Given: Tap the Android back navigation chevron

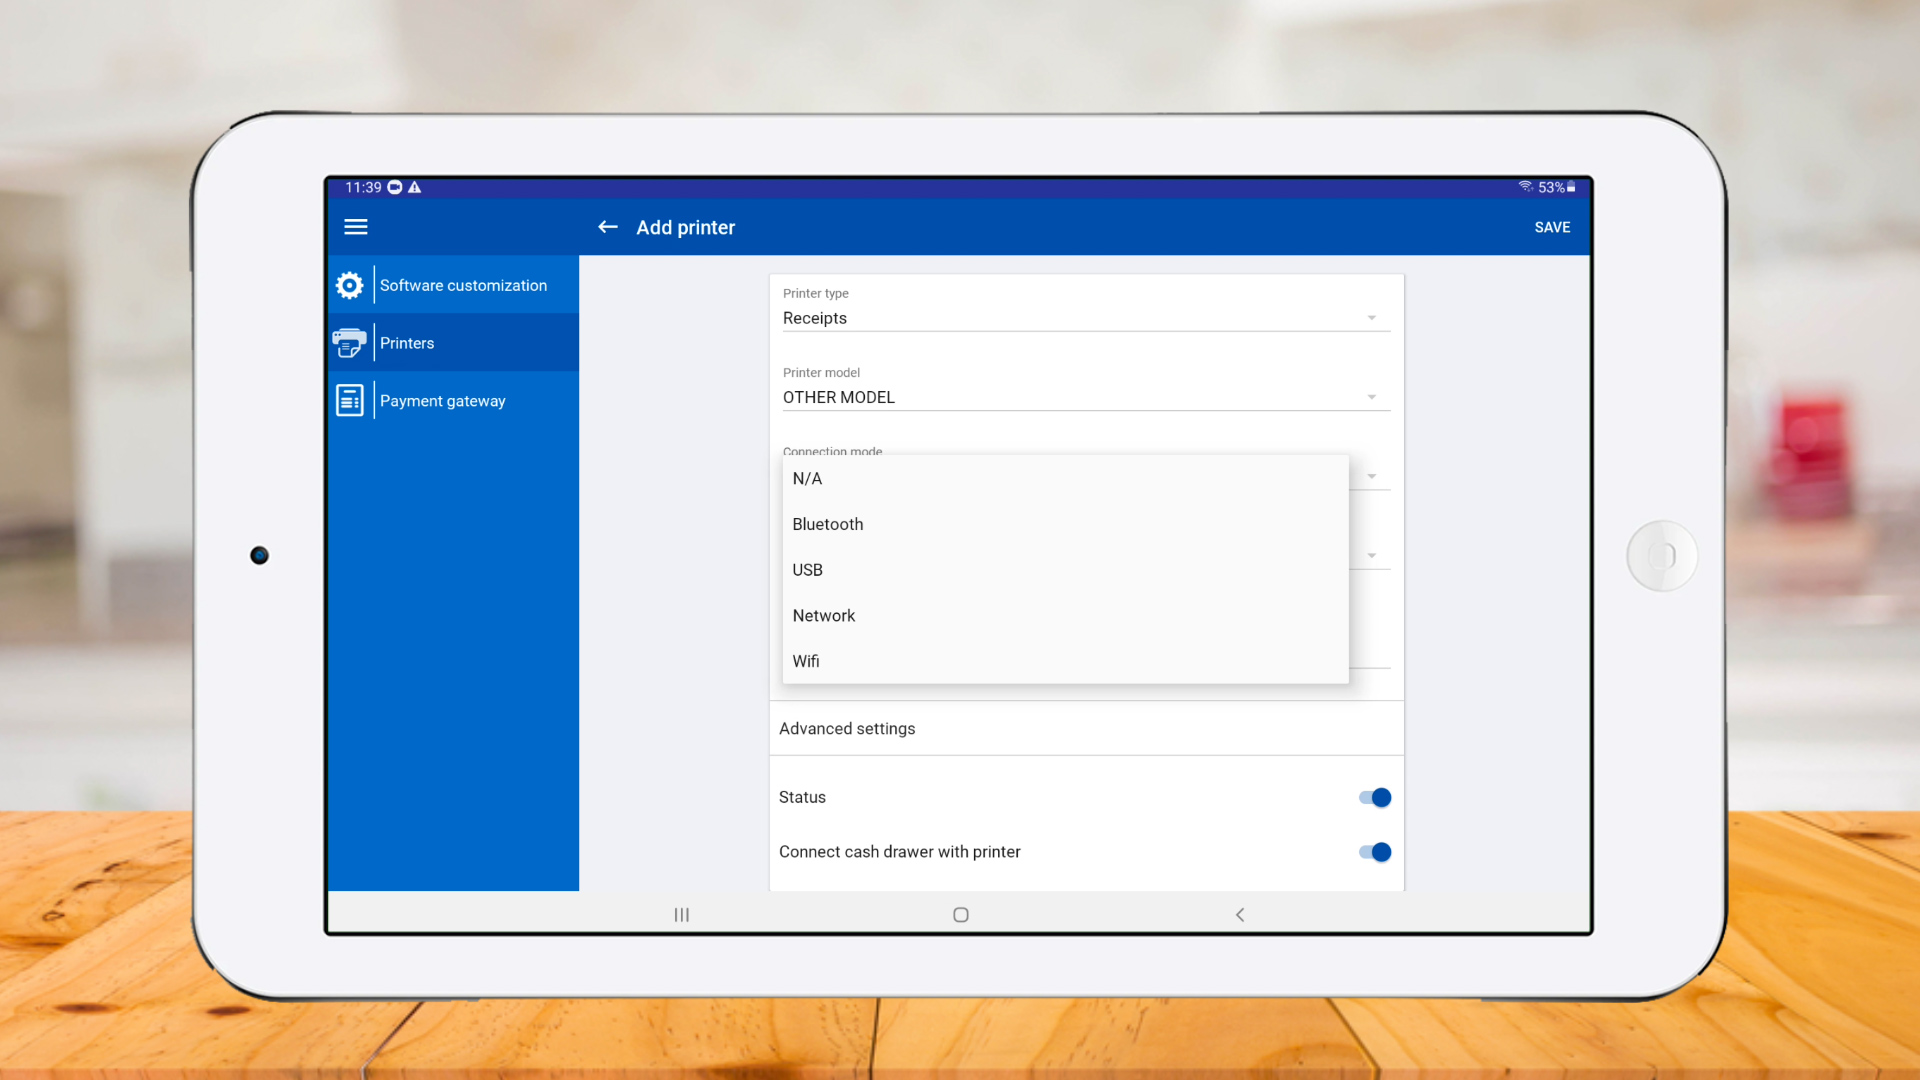Looking at the screenshot, I should pyautogui.click(x=1240, y=915).
